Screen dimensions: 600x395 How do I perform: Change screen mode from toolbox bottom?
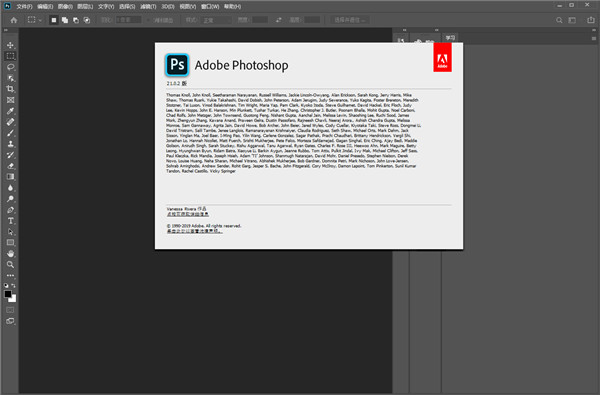coord(10,321)
